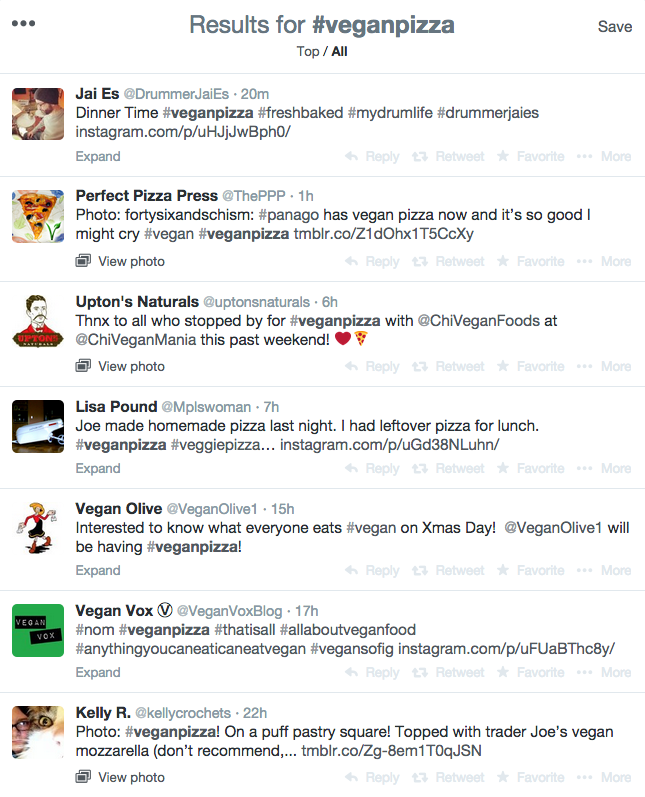Favorite the Upton's Naturals tweet
Image resolution: width=645 pixels, height=797 pixels.
pyautogui.click(x=530, y=366)
